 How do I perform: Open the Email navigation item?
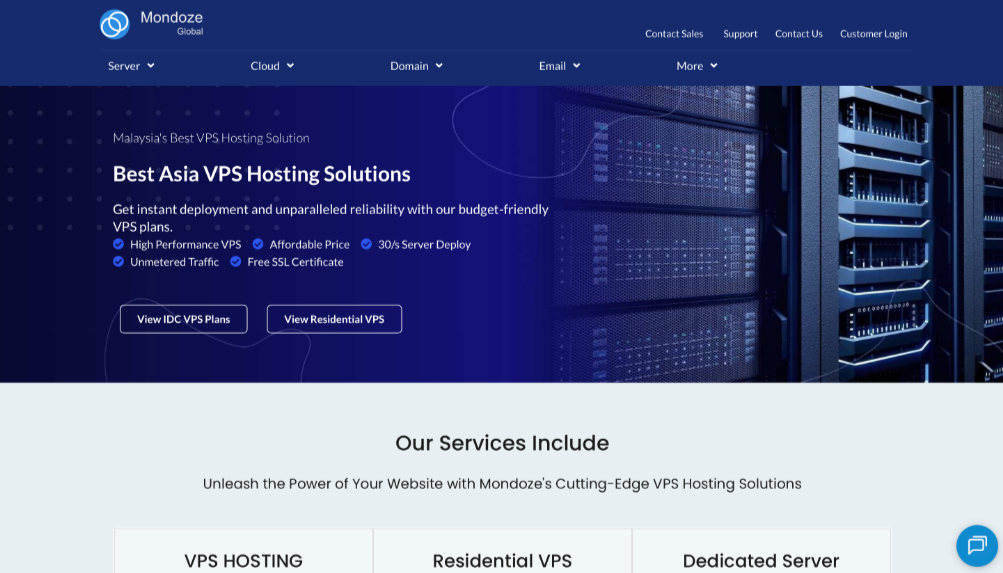tap(559, 66)
